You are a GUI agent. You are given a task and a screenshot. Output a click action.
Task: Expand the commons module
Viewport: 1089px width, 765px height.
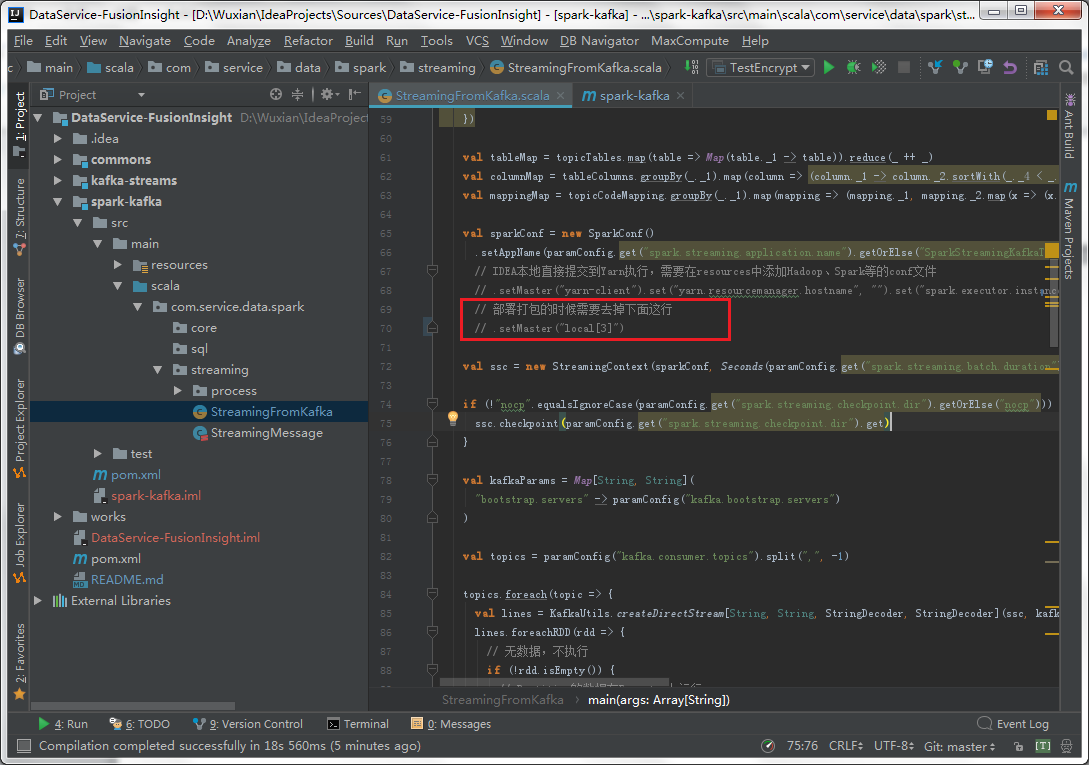[58, 159]
